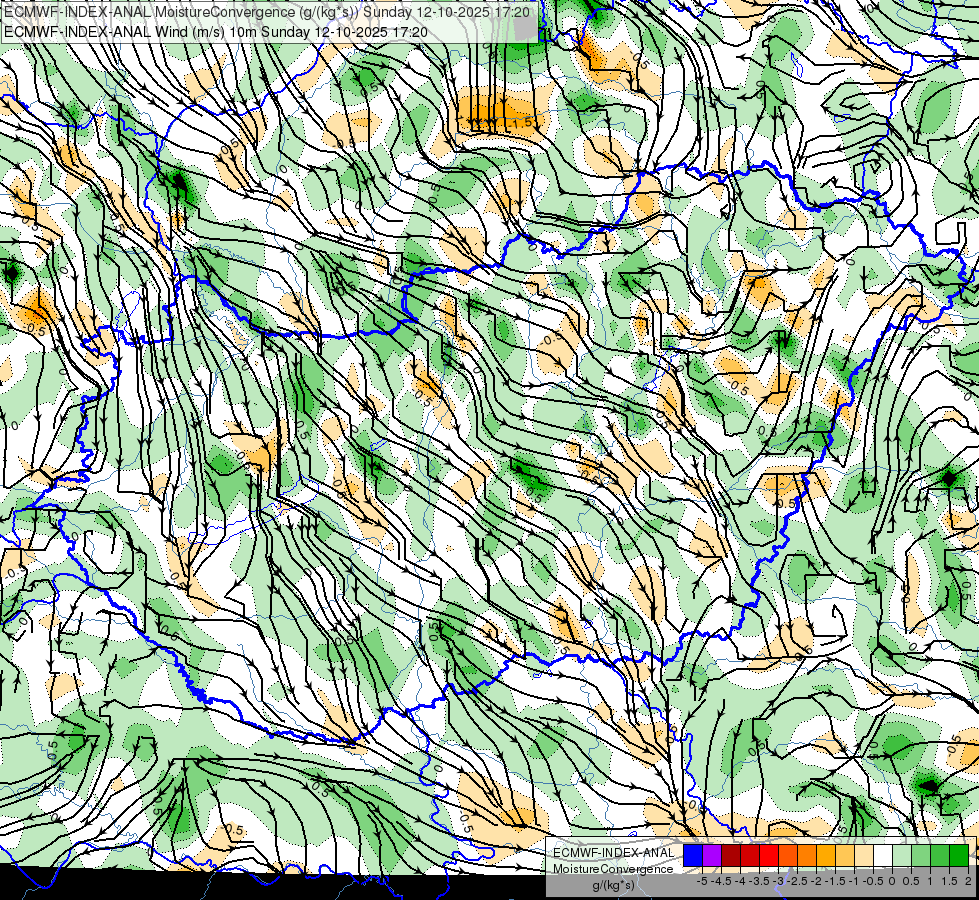Viewport: 979px width, 900px height.
Task: Pick legend swatch between -3.5 and -3
Action: [769, 855]
